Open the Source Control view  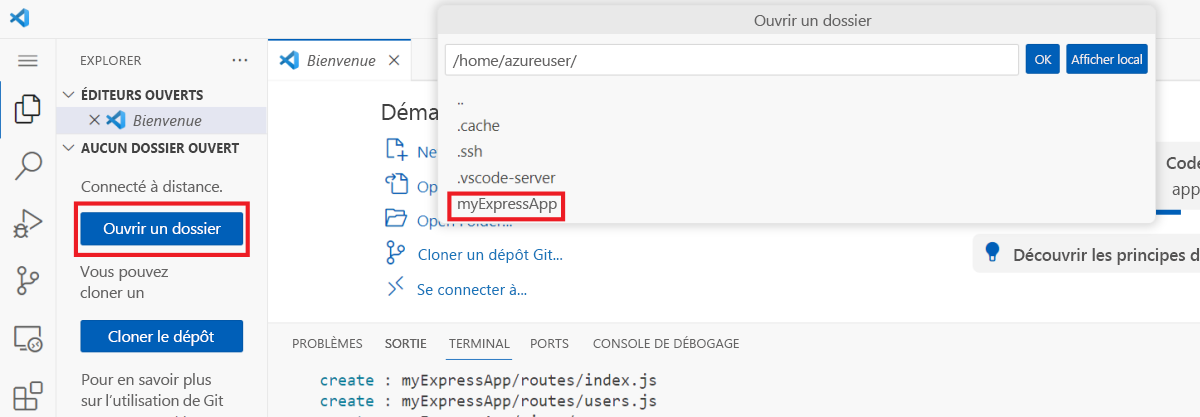27,281
